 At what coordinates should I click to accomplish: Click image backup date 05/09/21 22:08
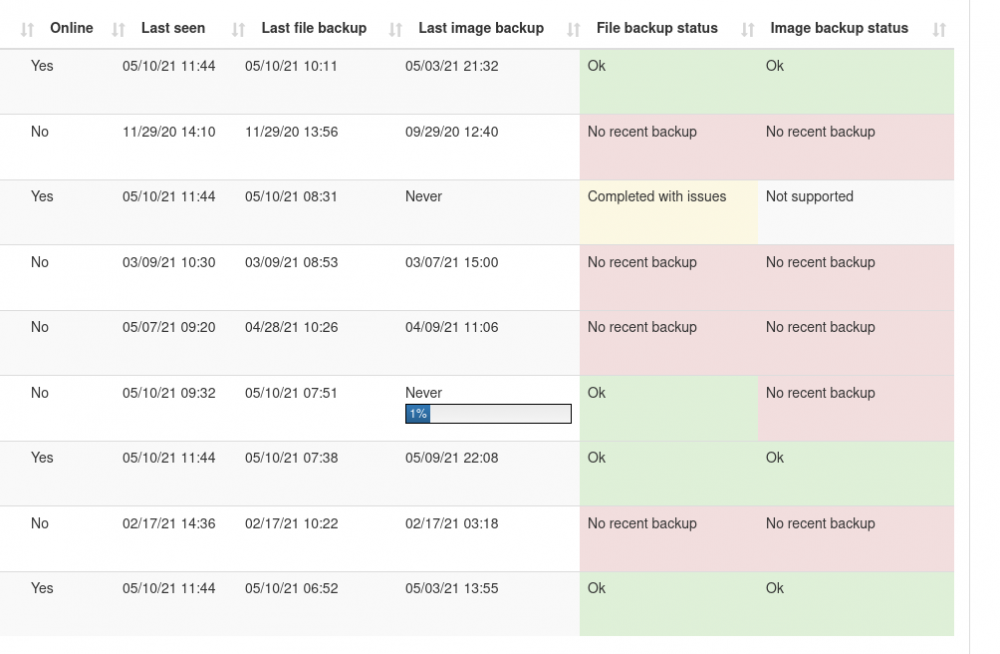coord(452,458)
